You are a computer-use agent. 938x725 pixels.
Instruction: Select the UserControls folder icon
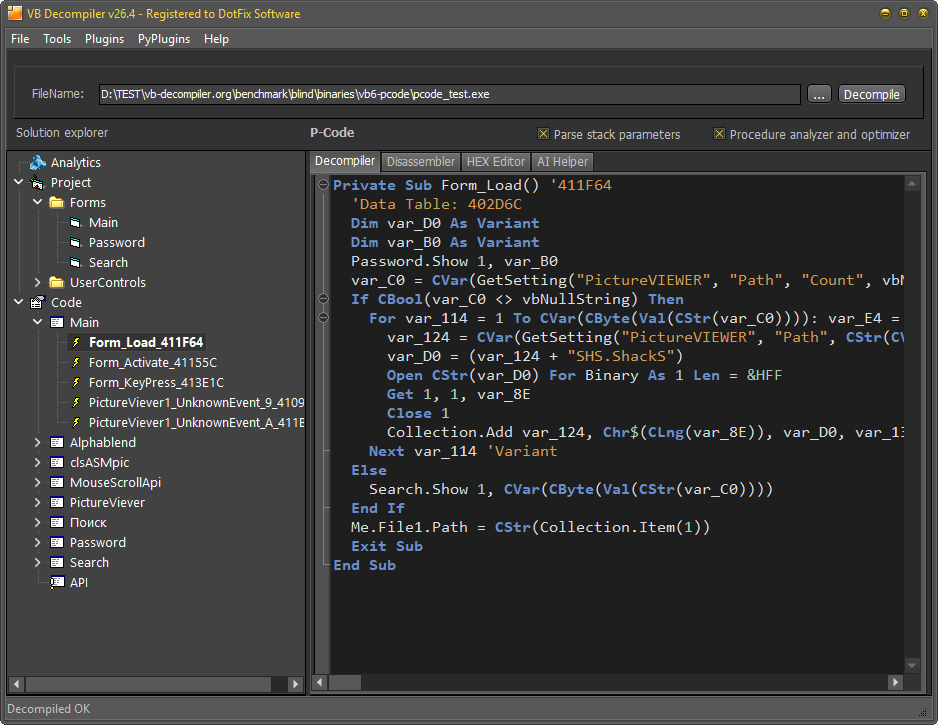(57, 282)
